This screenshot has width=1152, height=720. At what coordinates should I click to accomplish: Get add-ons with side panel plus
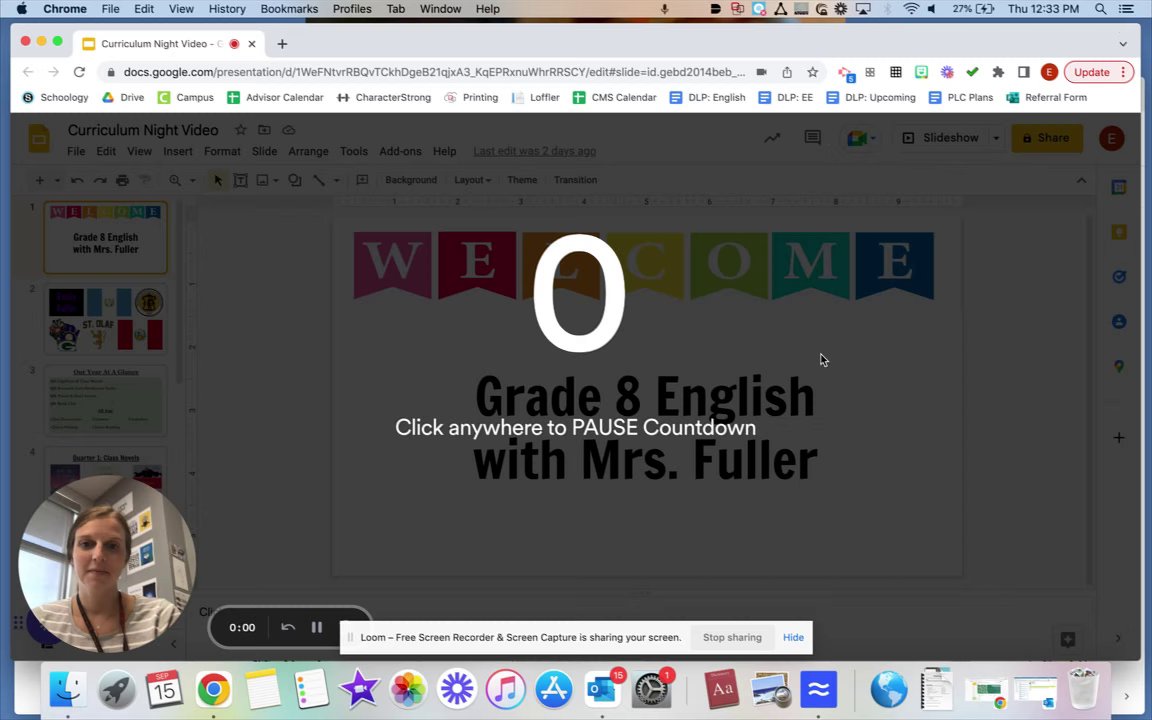[1119, 438]
